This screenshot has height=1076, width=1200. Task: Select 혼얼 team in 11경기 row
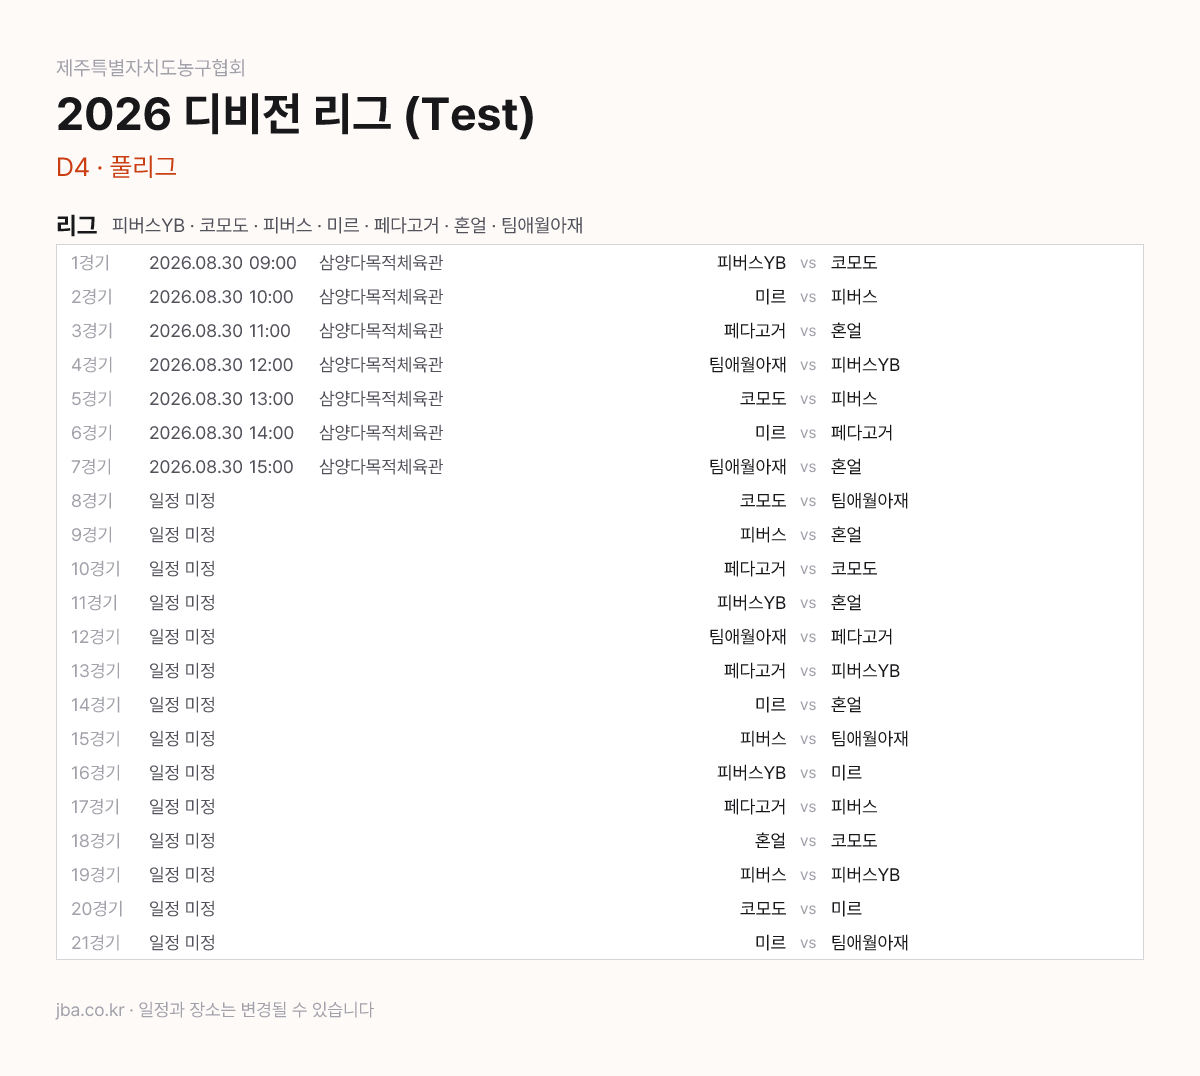click(846, 603)
